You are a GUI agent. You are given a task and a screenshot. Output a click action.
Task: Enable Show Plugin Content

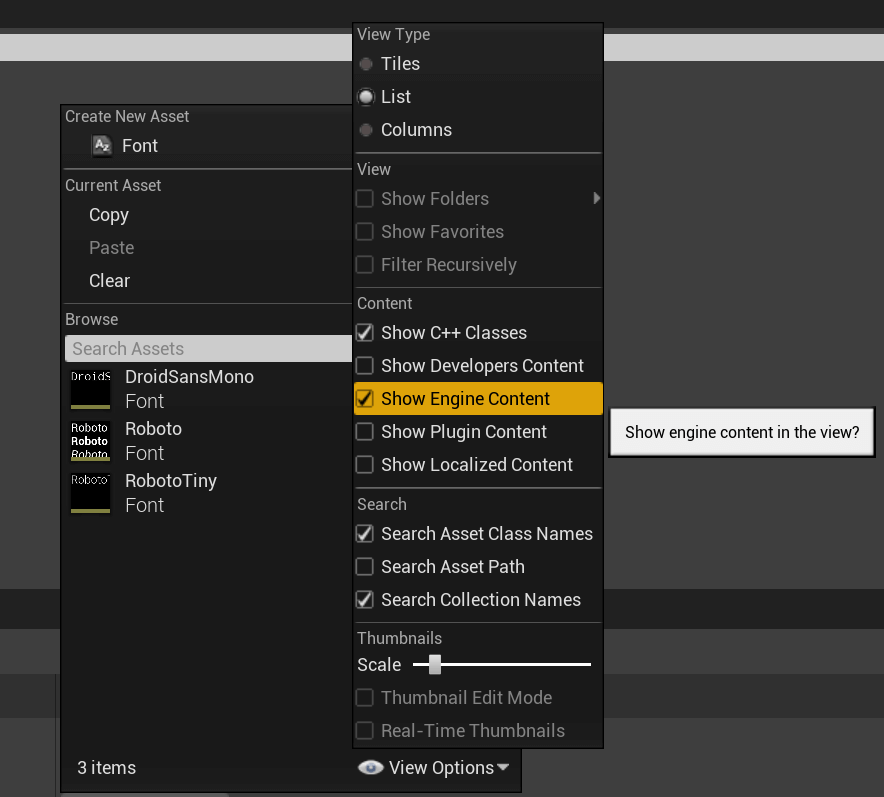(x=365, y=432)
